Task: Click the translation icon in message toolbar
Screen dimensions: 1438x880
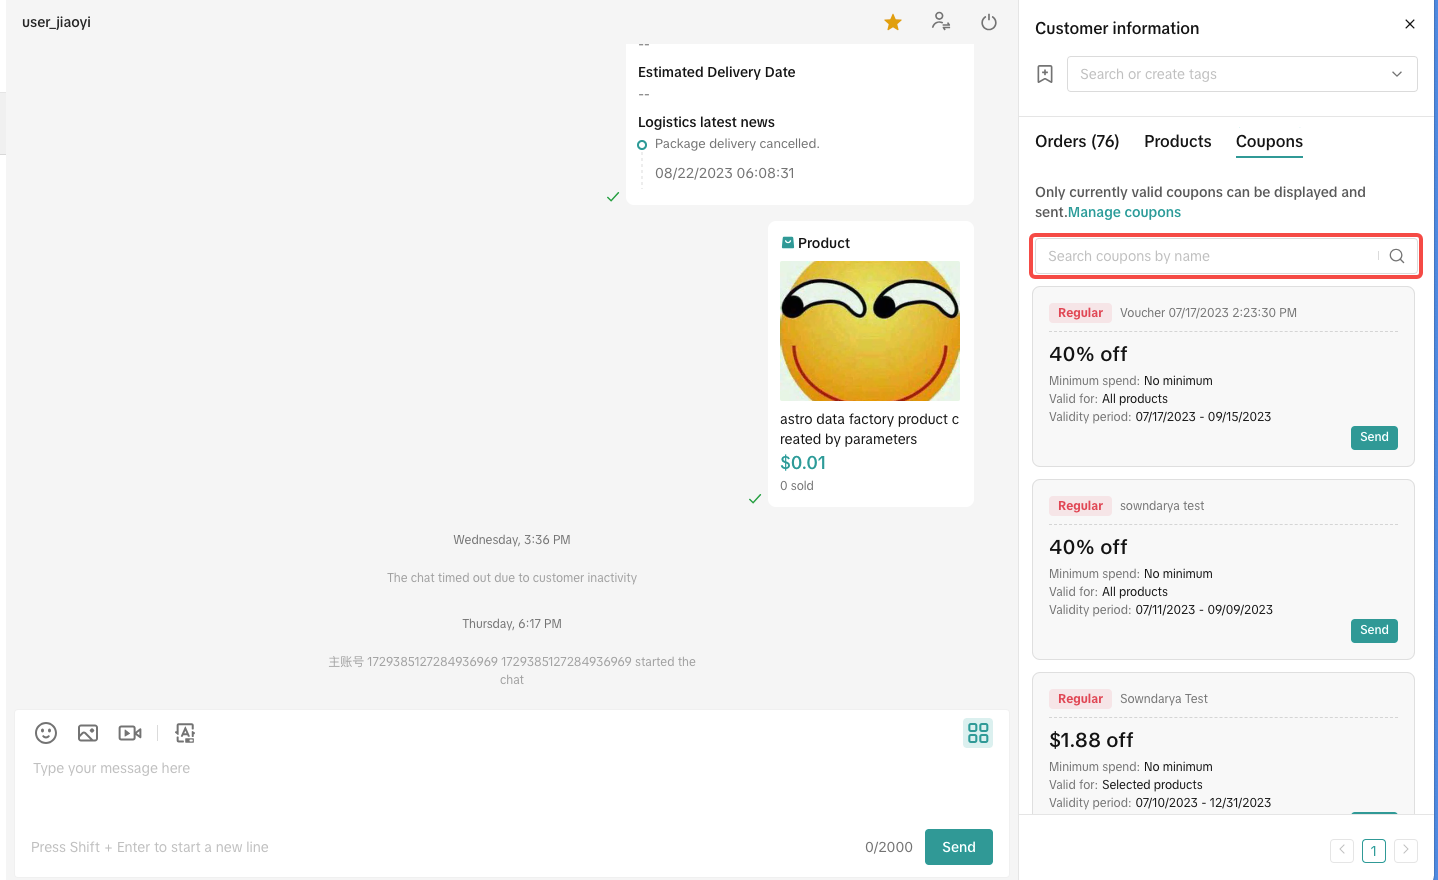Action: tap(185, 733)
